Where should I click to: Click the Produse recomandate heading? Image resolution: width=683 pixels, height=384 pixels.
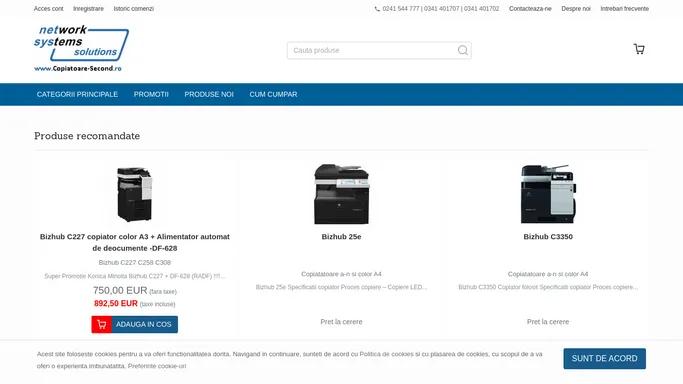click(87, 136)
